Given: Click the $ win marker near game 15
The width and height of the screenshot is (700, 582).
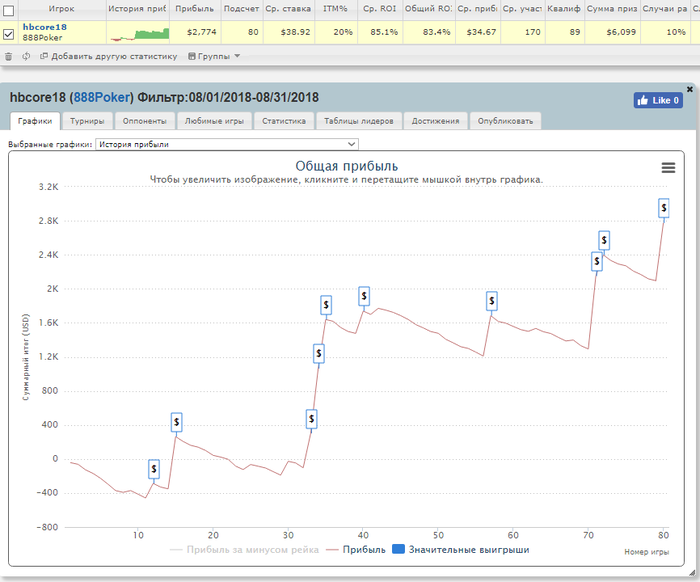Looking at the screenshot, I should tap(176, 422).
